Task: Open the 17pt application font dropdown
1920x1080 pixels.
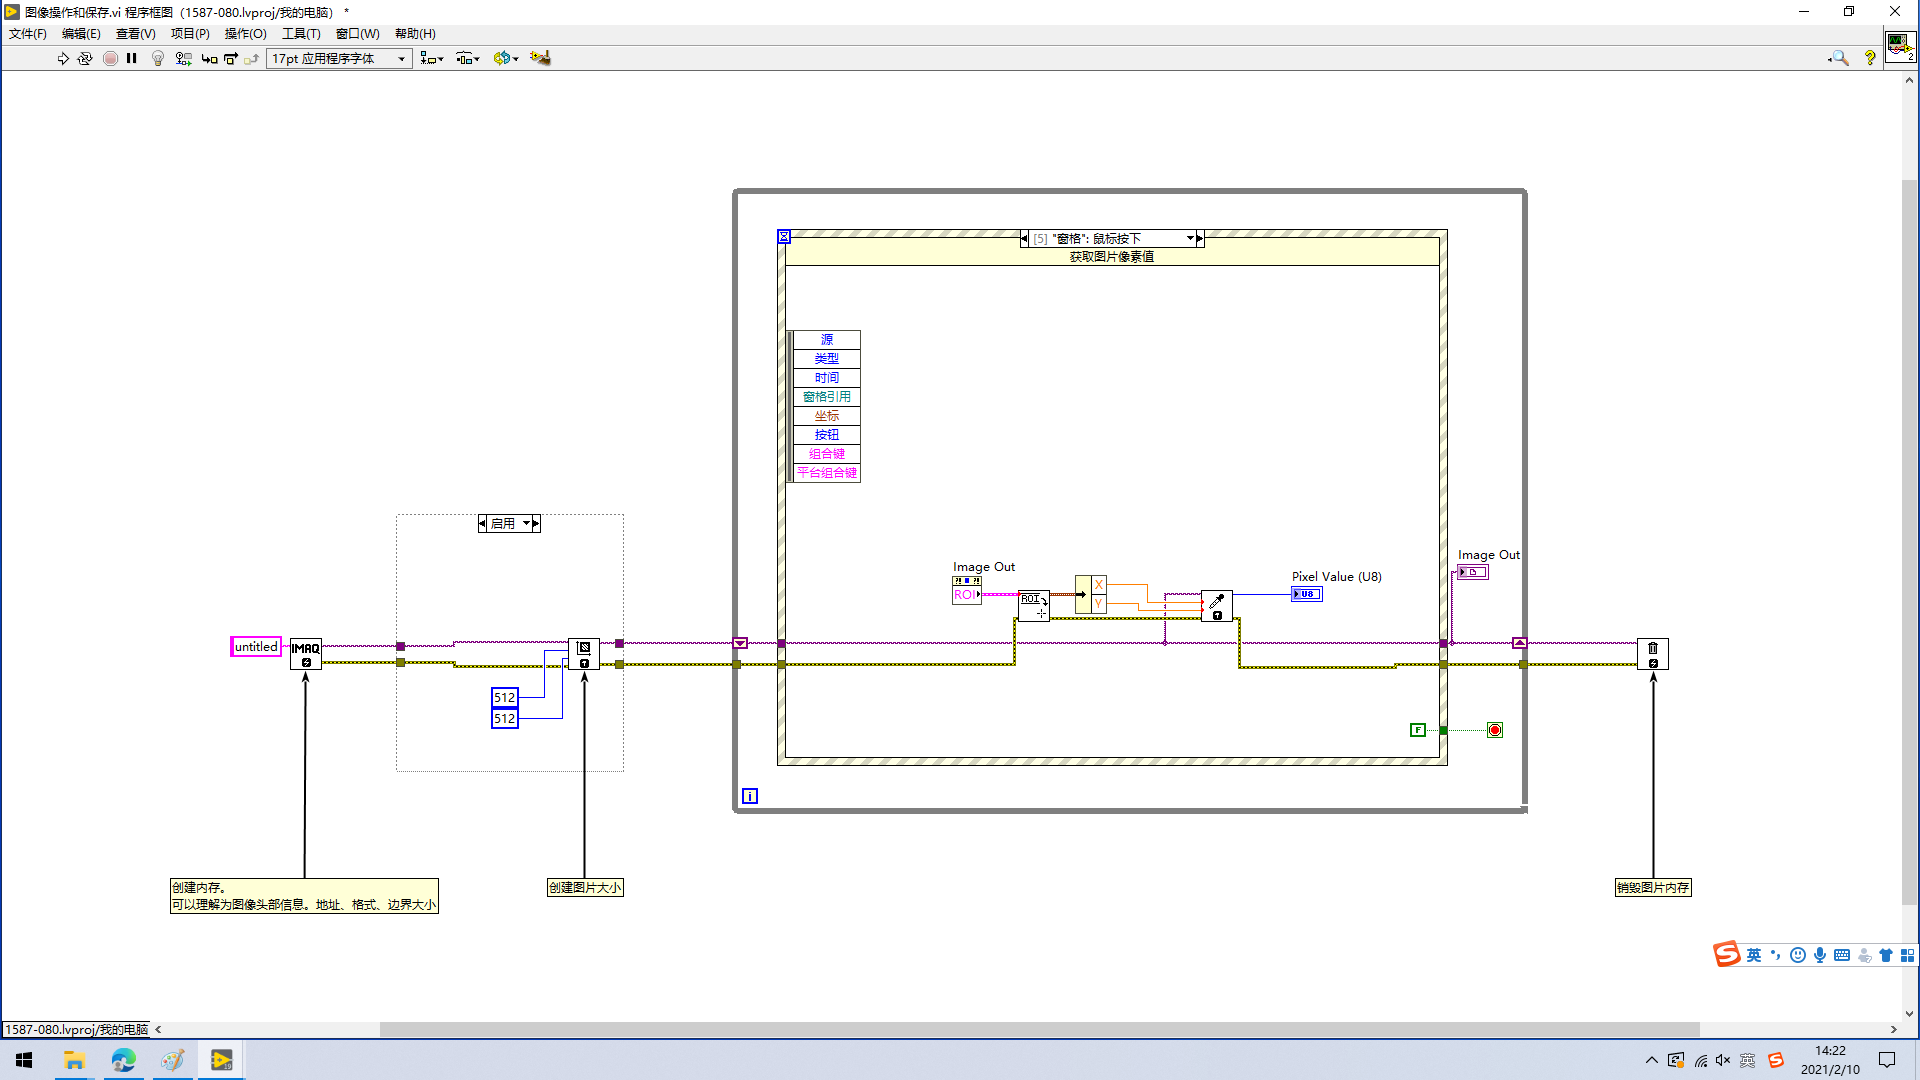Action: tap(399, 58)
